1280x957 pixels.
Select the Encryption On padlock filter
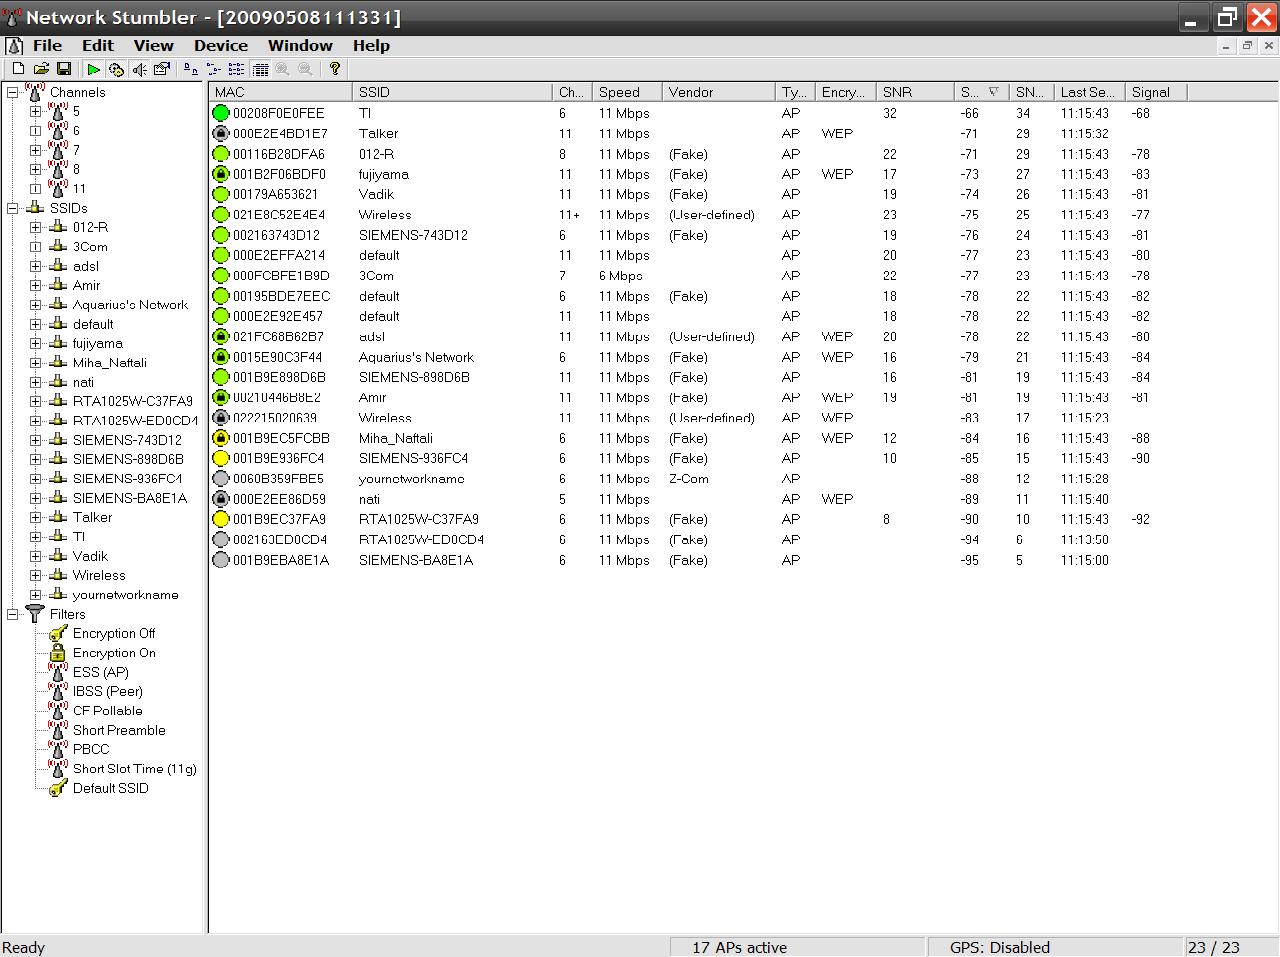click(114, 653)
